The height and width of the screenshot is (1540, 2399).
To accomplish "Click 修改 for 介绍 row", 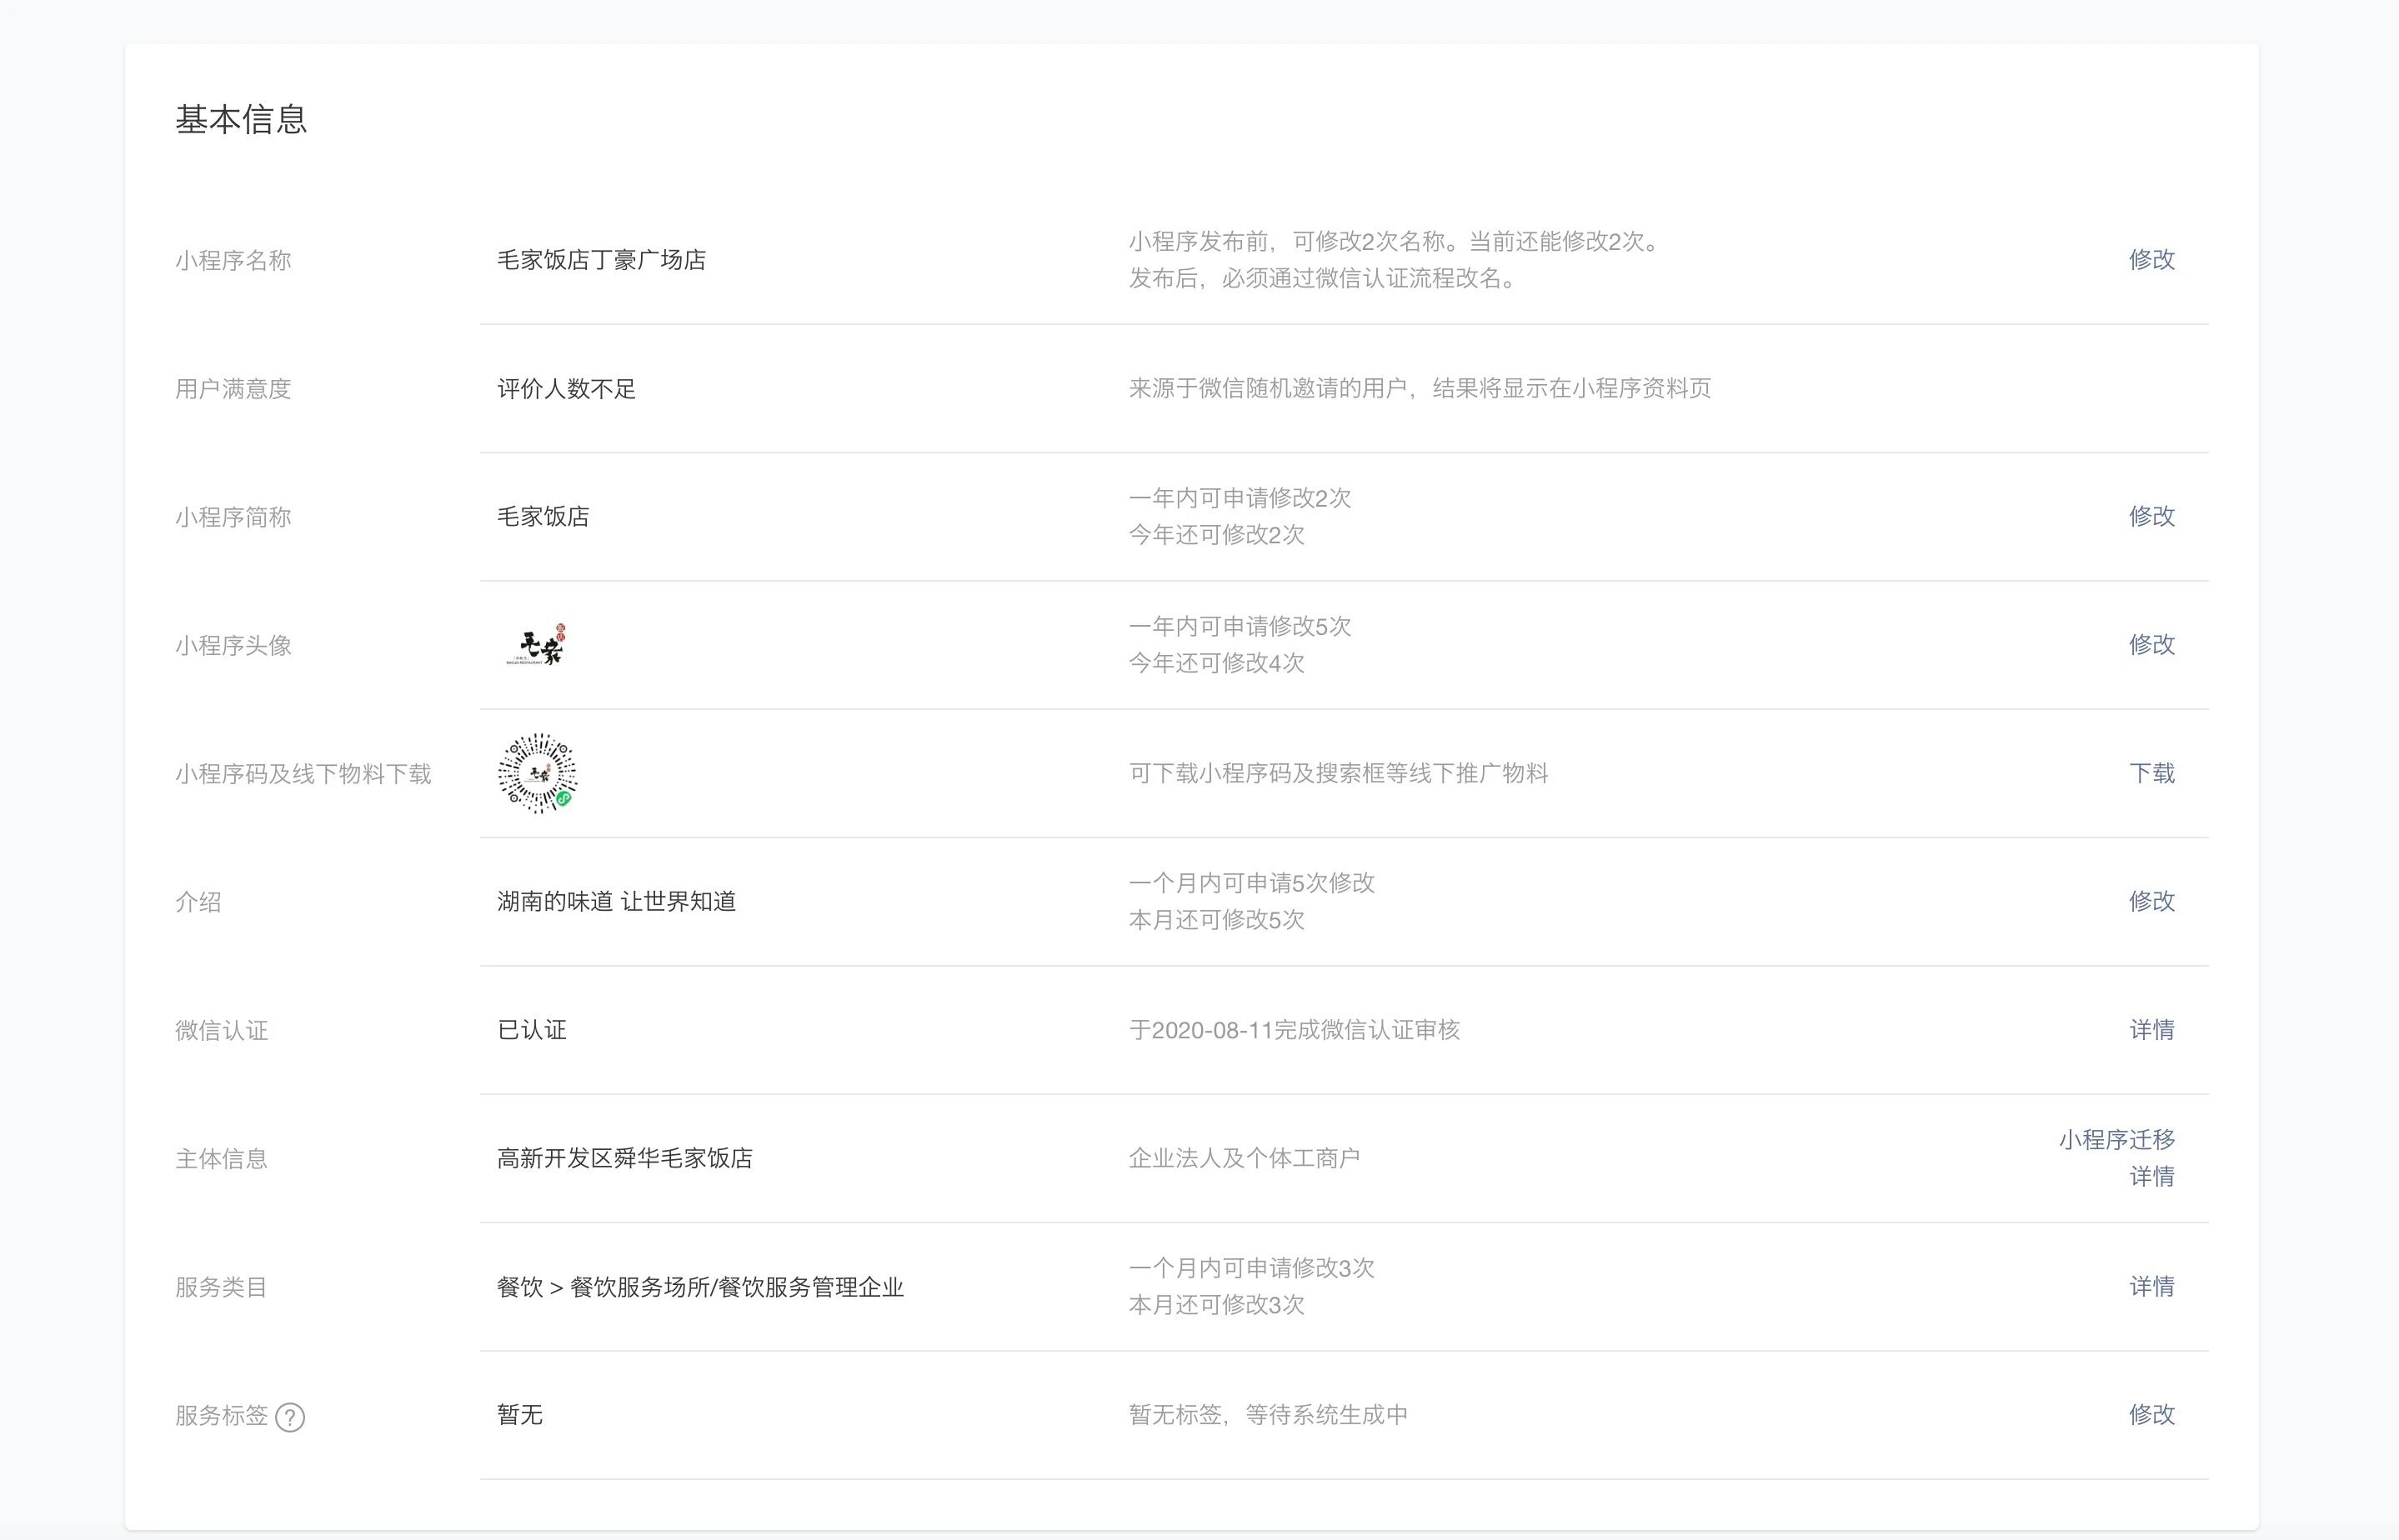I will click(x=2151, y=901).
